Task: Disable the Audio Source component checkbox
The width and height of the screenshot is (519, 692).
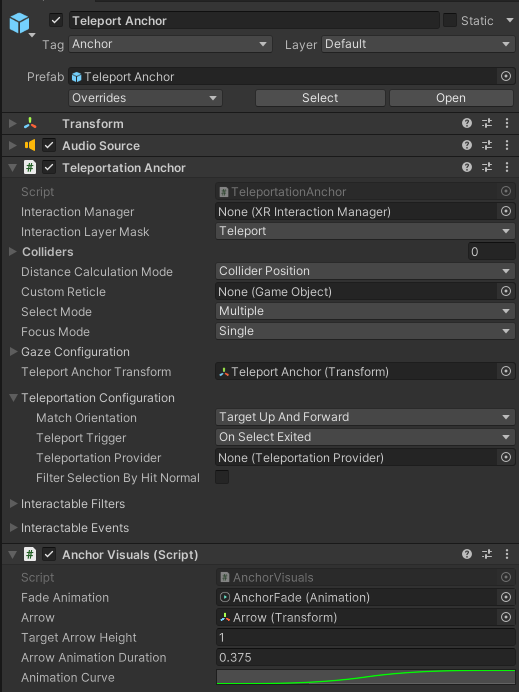Action: tap(49, 145)
